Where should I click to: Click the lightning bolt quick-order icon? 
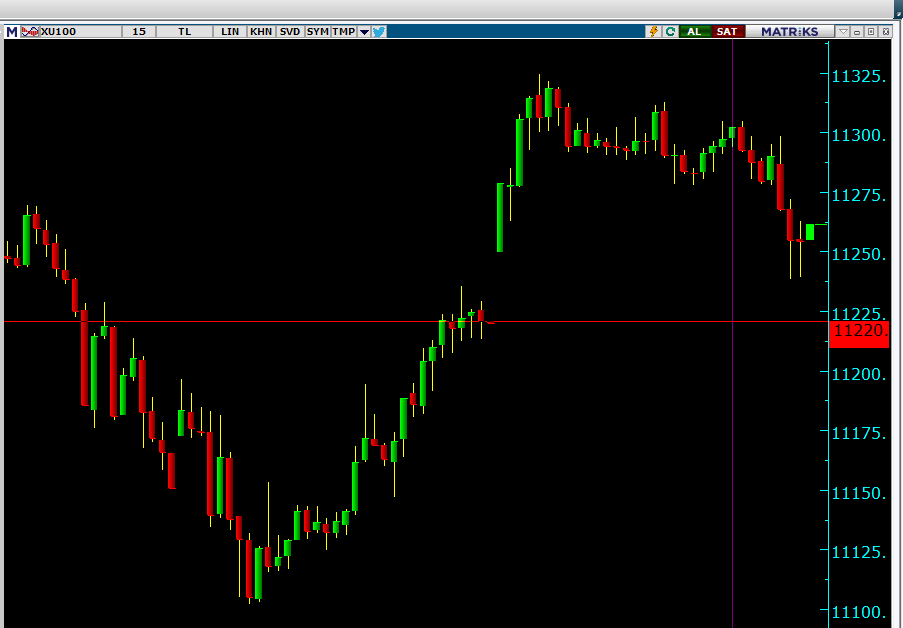click(654, 32)
